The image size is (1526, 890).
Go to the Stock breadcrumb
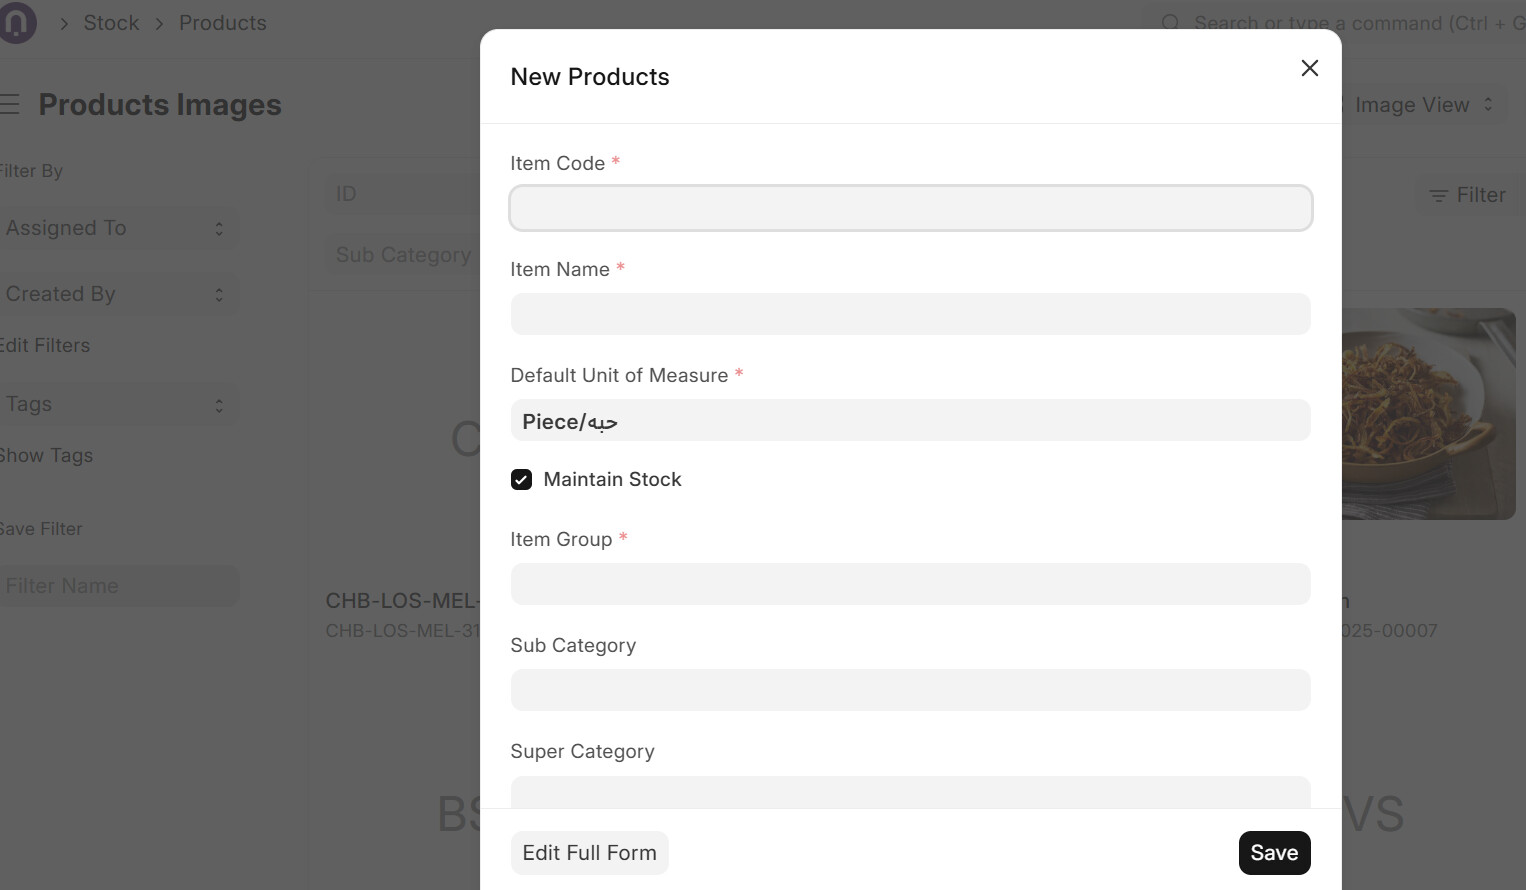[x=111, y=23]
